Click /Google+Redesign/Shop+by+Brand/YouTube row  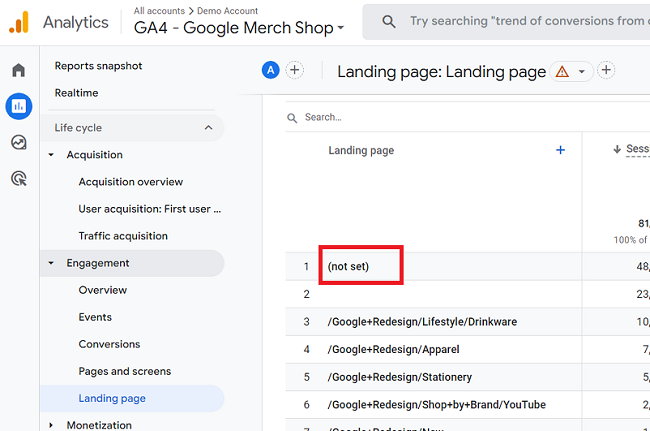pyautogui.click(x=468, y=404)
